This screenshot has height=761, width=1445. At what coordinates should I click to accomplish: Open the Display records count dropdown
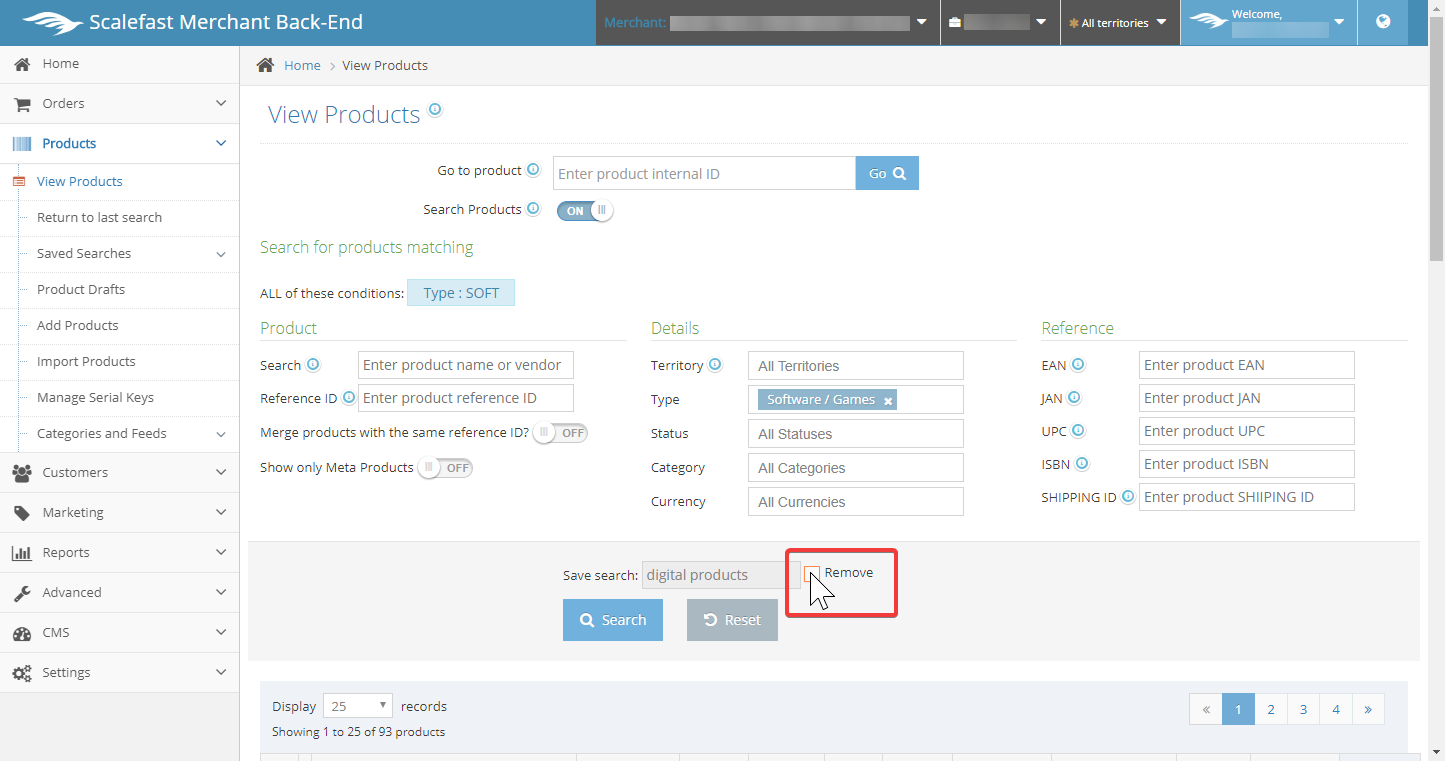coord(357,706)
